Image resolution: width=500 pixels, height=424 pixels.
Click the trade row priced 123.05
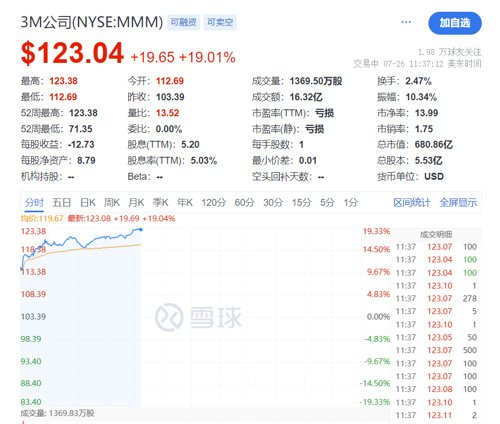click(x=436, y=337)
